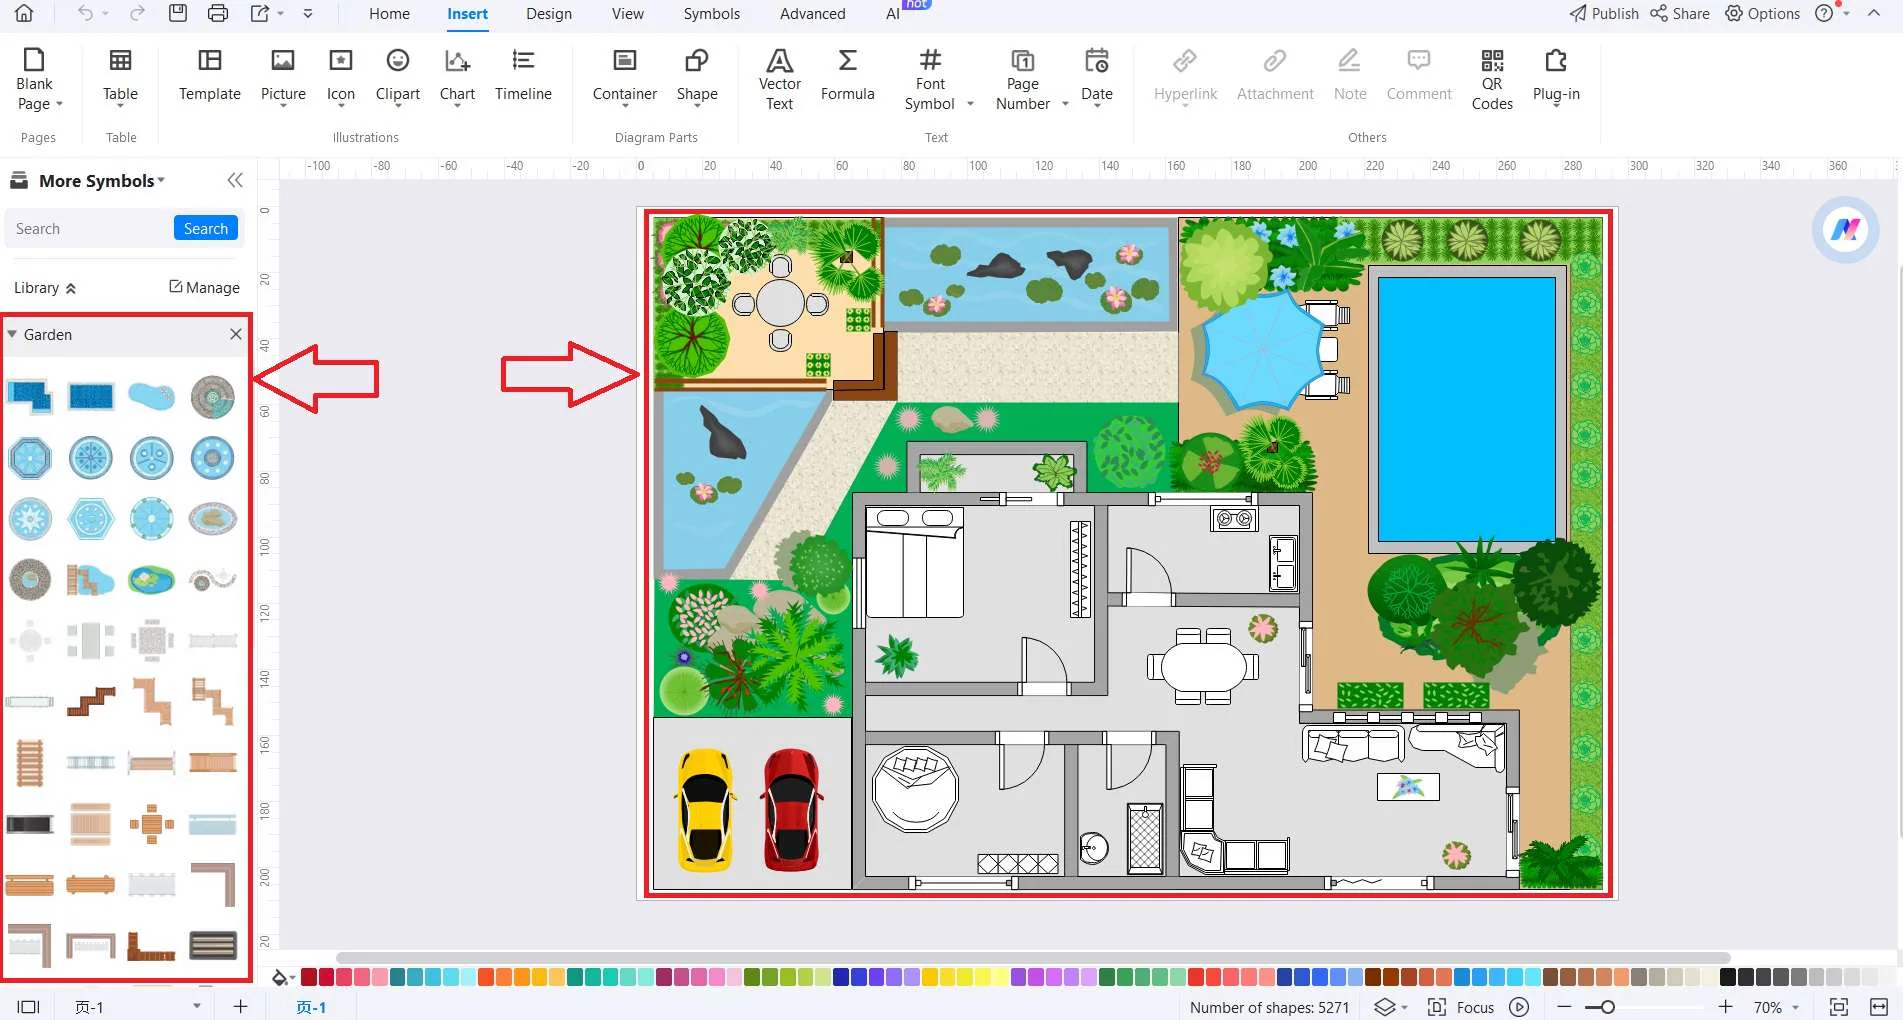Viewport: 1903px width, 1020px height.
Task: Click the Play presentation icon in status bar
Action: (1519, 1007)
